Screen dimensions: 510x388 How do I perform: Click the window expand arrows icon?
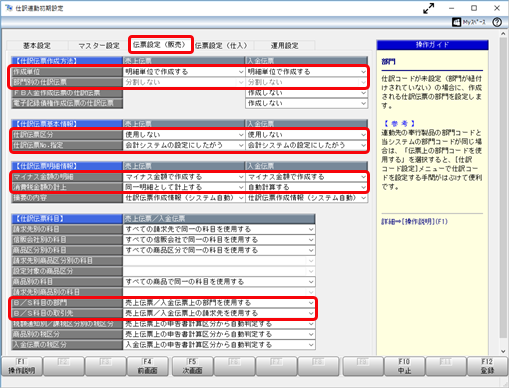pos(429,8)
